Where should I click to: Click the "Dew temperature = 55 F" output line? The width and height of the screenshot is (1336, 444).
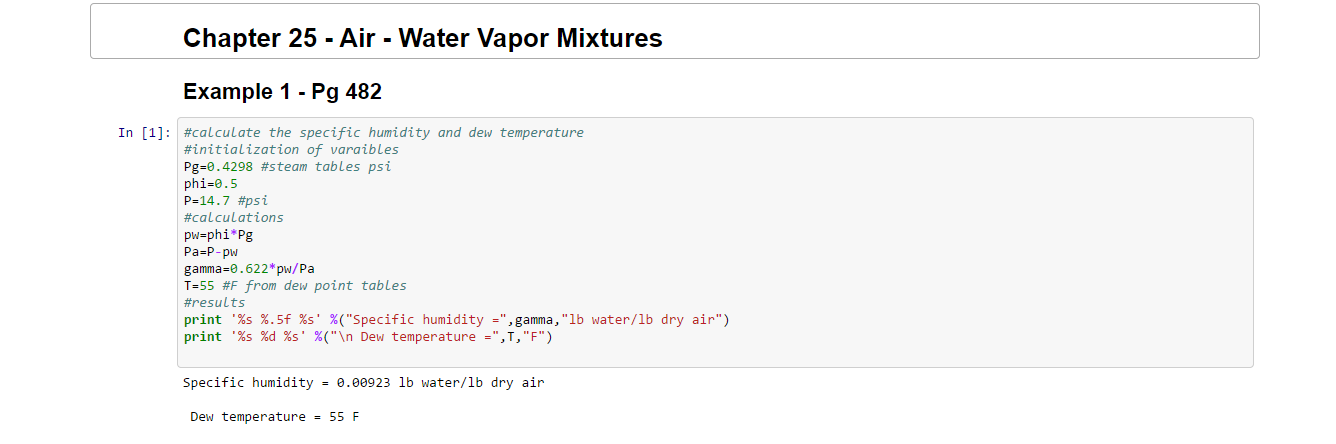pyautogui.click(x=274, y=417)
